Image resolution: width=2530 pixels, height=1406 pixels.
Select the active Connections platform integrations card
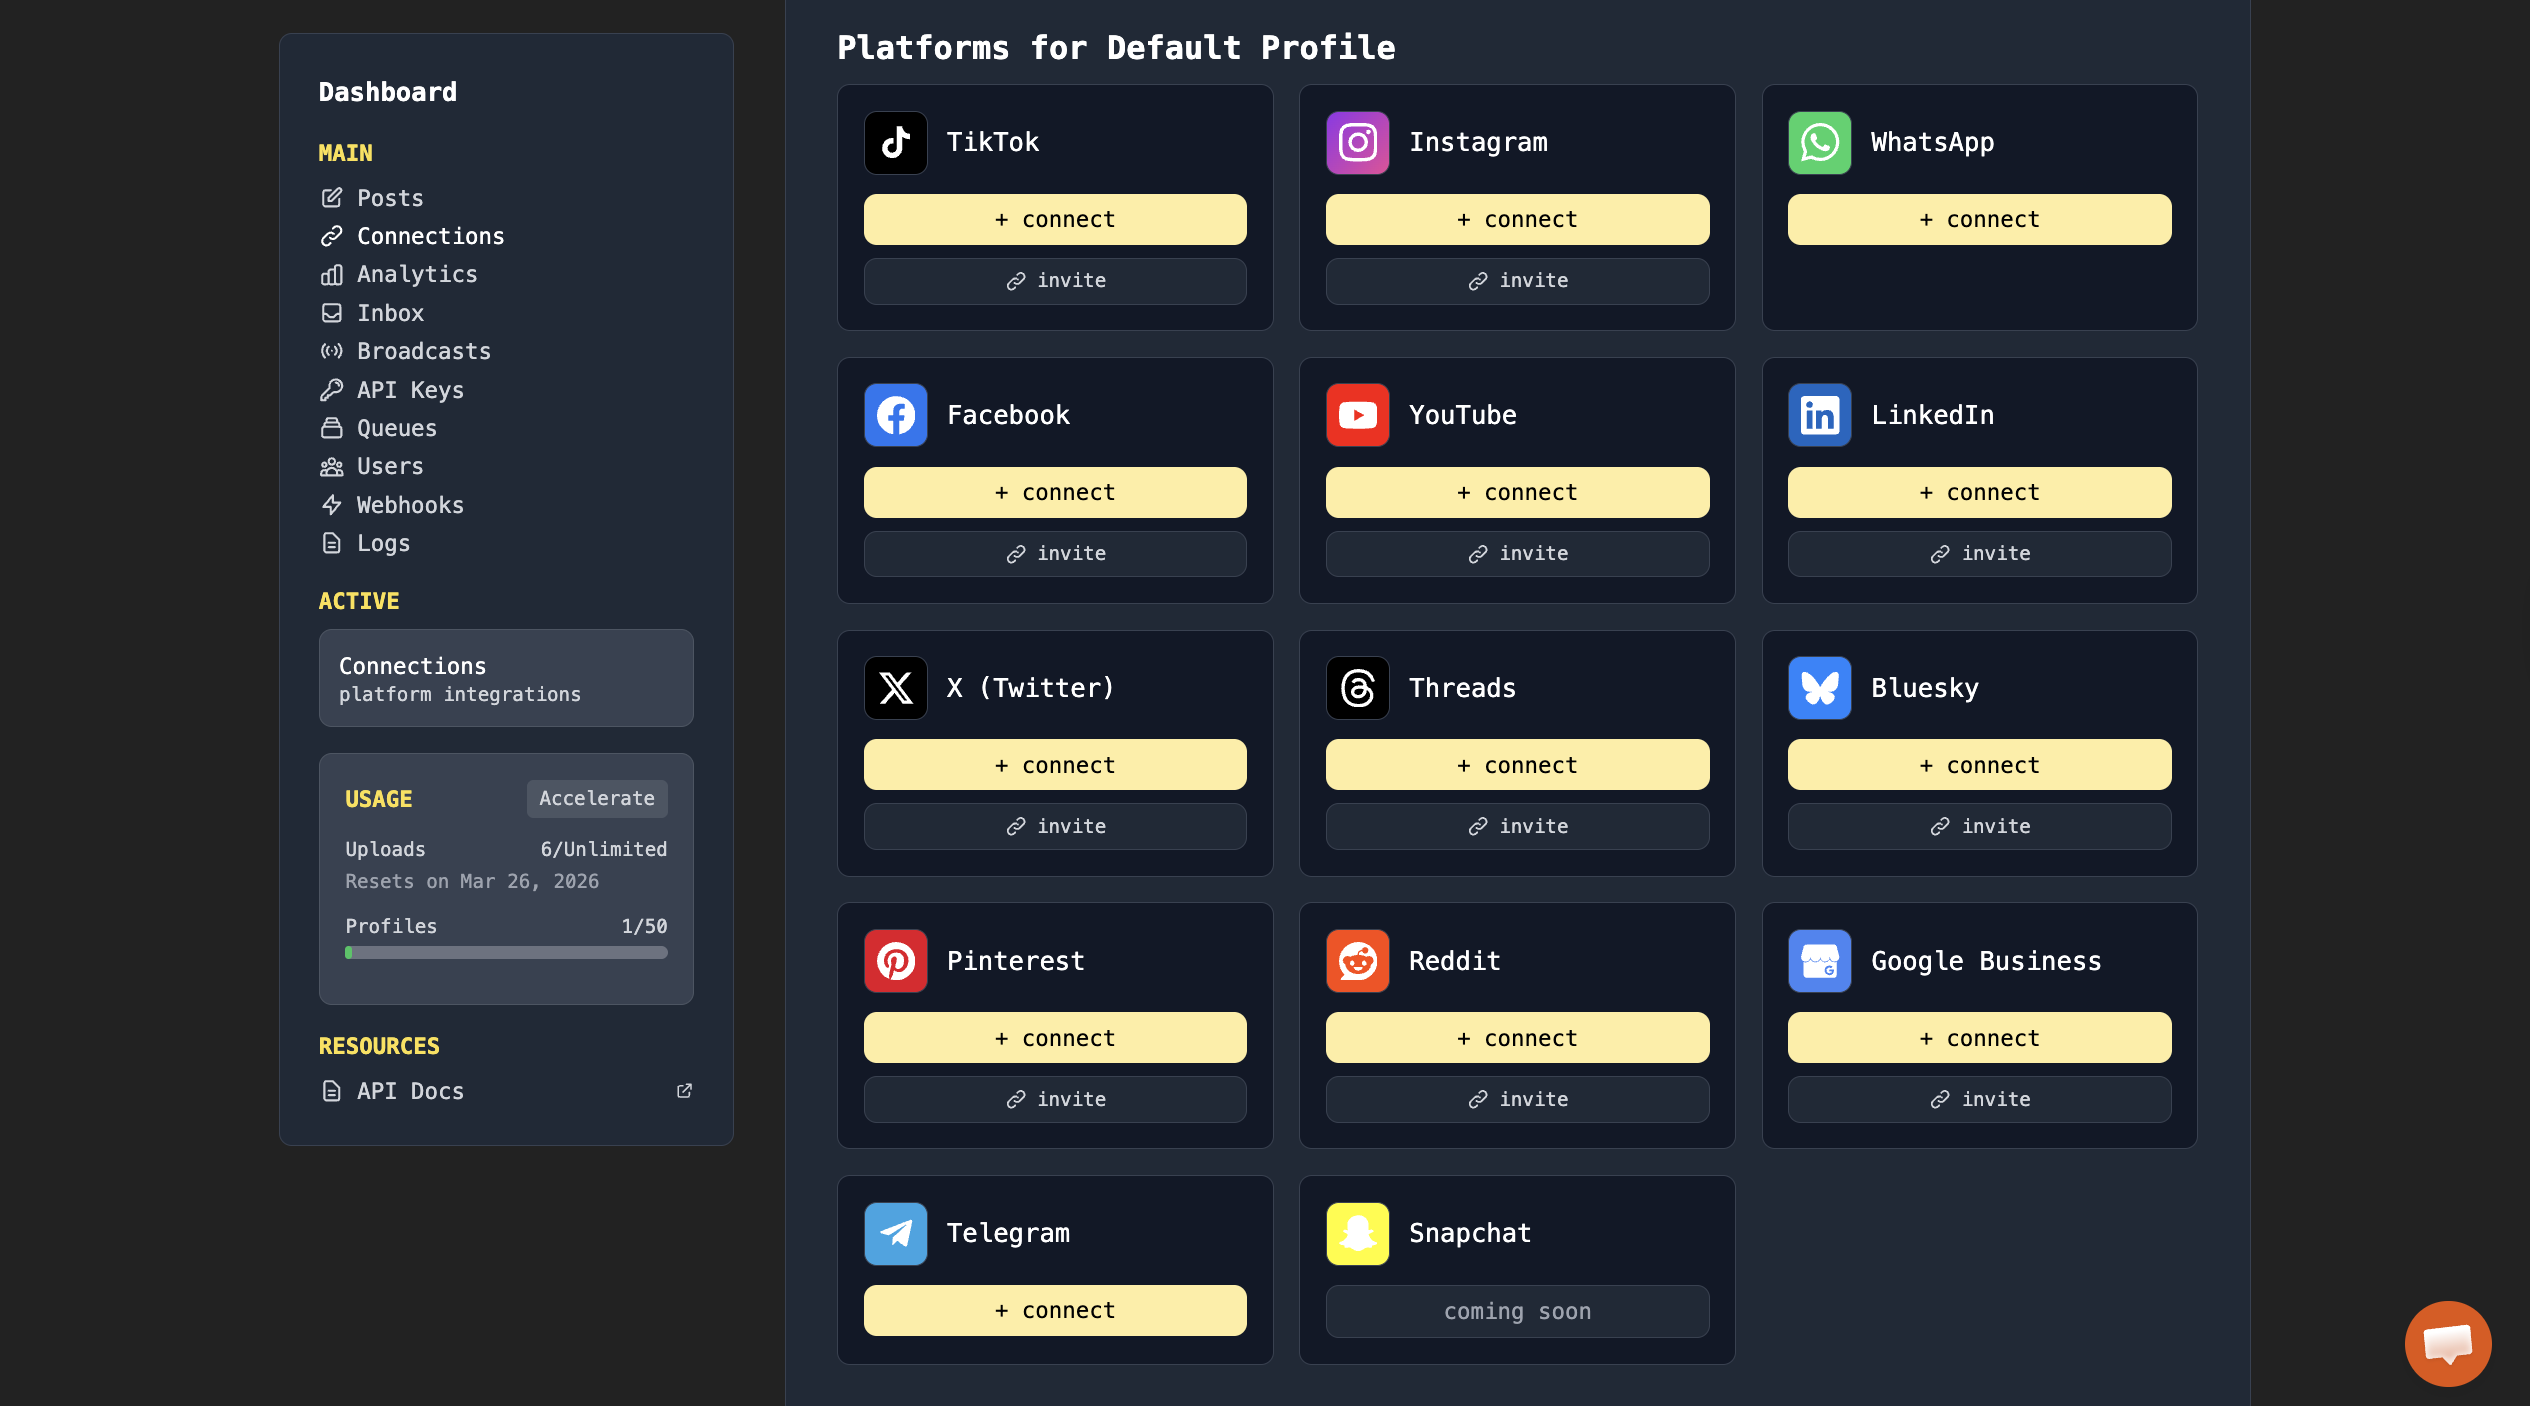point(506,678)
